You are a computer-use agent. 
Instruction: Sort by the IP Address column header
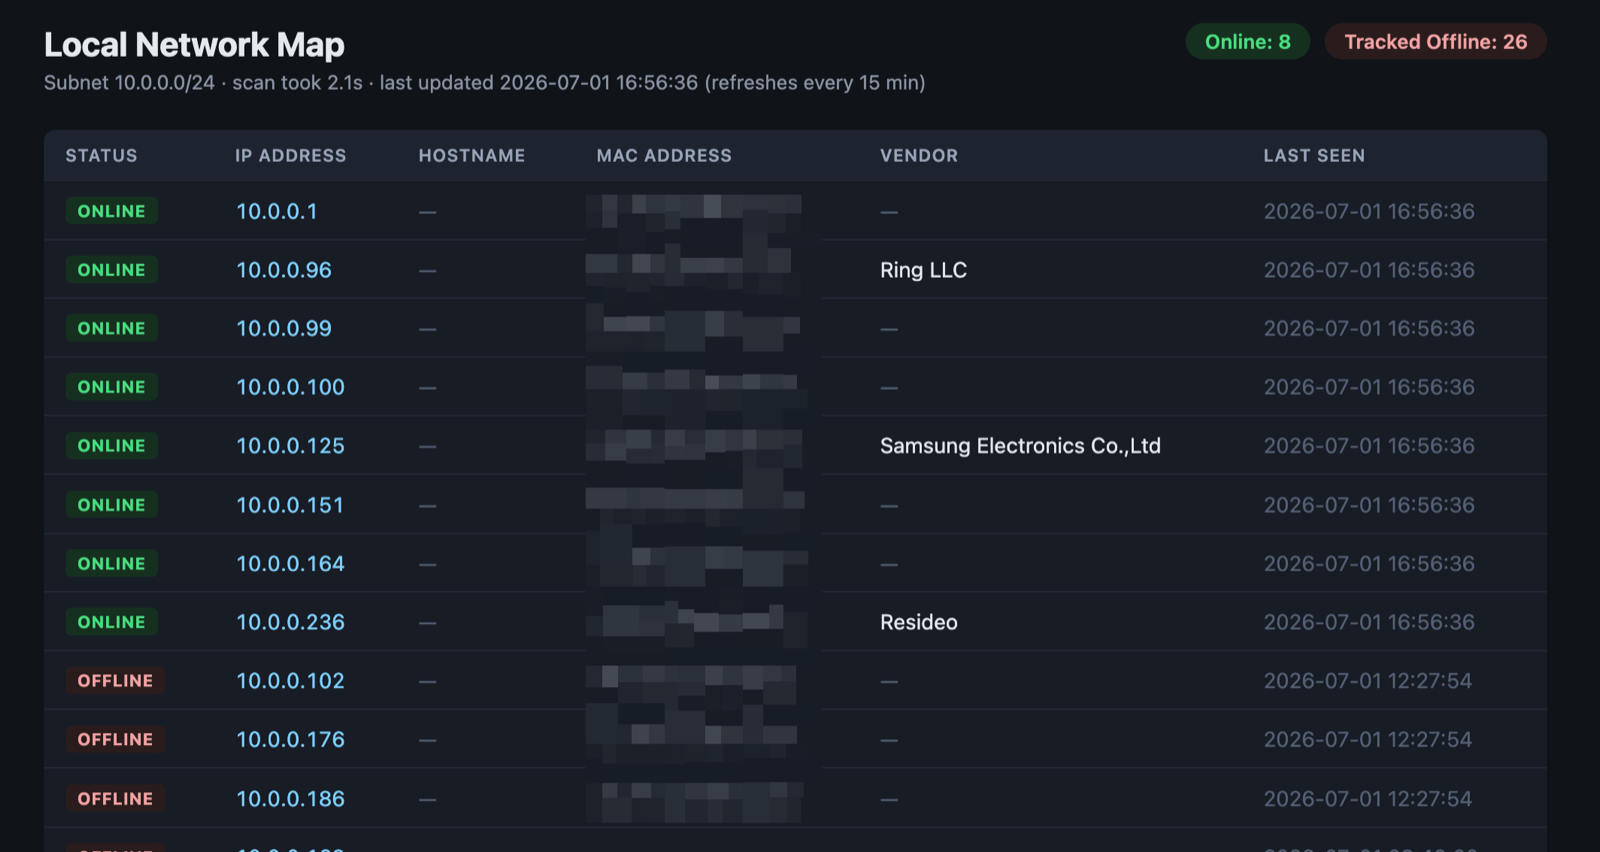pyautogui.click(x=291, y=156)
